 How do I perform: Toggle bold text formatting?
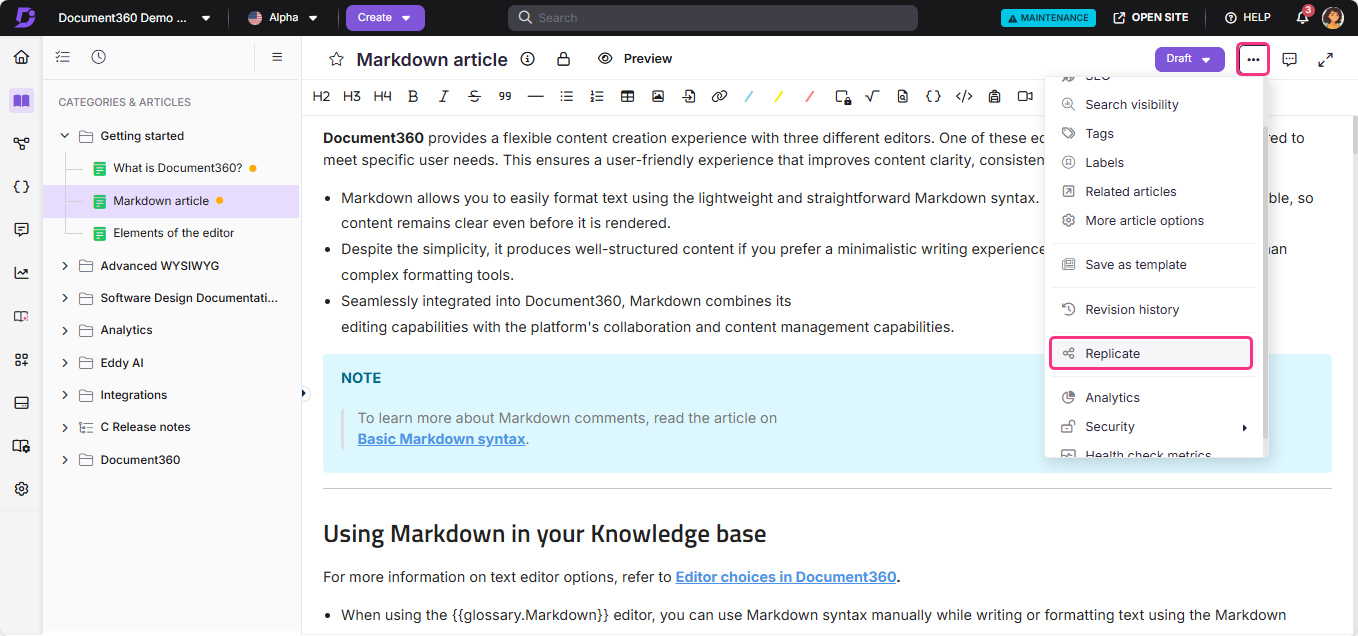click(x=413, y=96)
